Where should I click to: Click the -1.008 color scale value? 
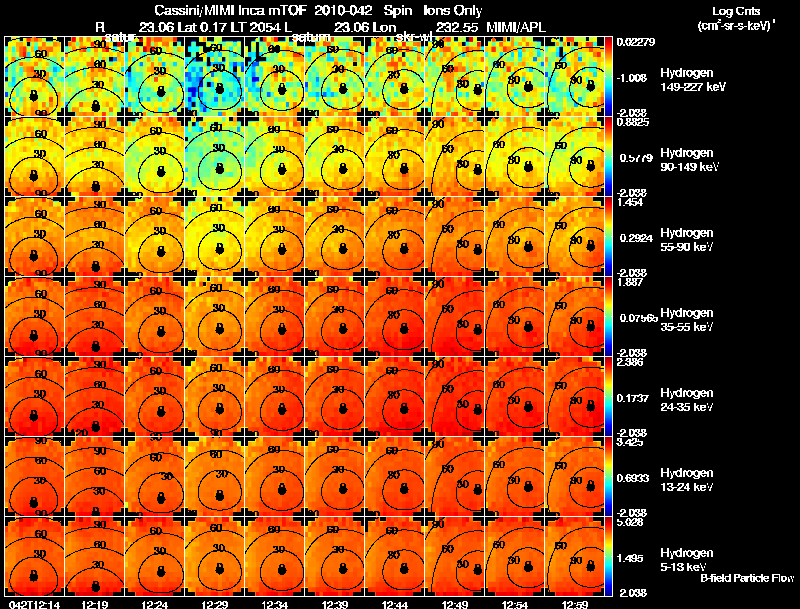(x=633, y=78)
